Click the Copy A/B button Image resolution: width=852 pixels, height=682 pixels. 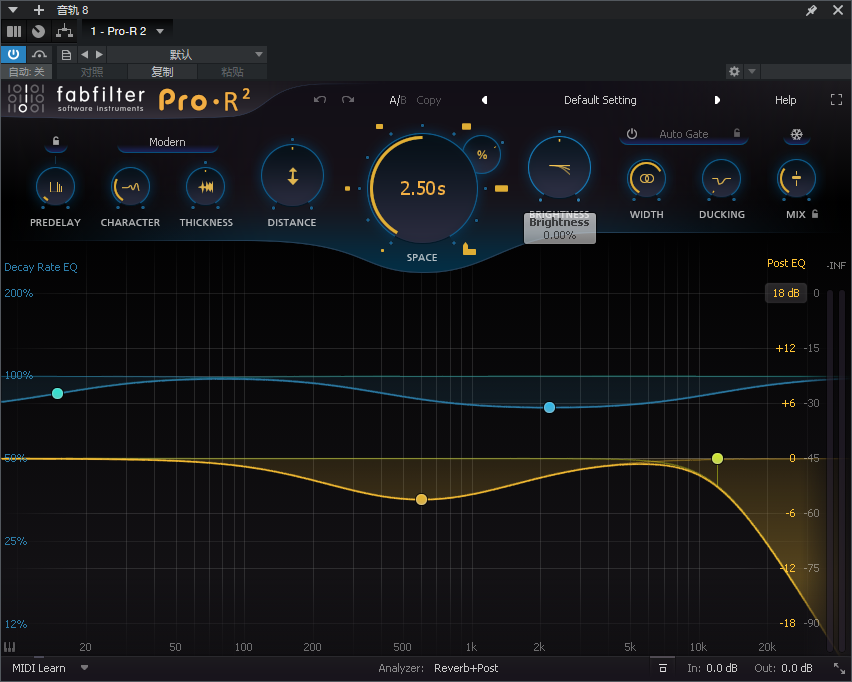[x=429, y=100]
